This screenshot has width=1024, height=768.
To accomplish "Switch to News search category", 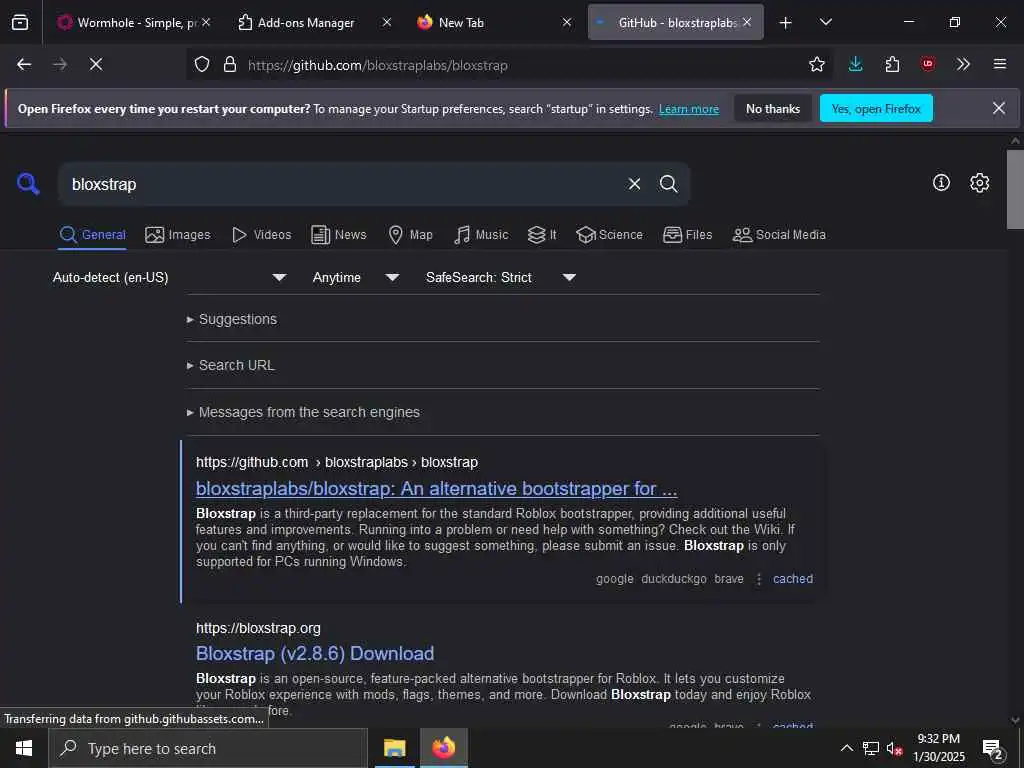I will 339,235.
